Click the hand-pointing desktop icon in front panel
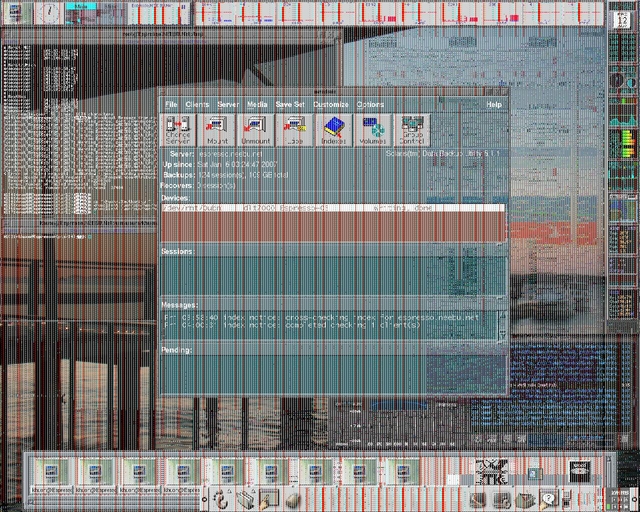 pos(269,500)
